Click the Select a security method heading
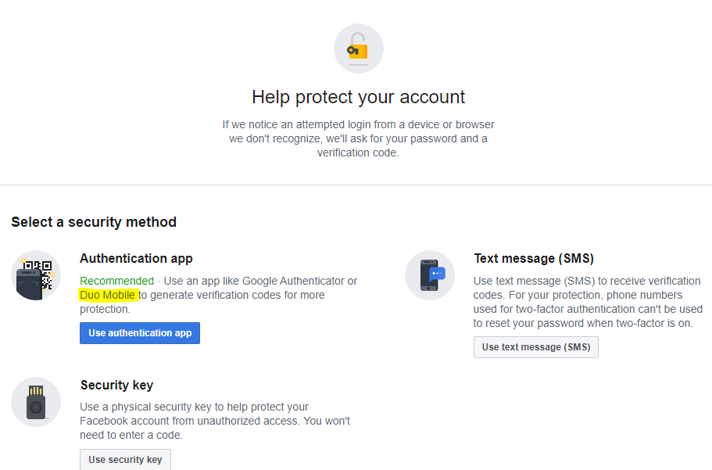This screenshot has width=712, height=470. [x=94, y=222]
